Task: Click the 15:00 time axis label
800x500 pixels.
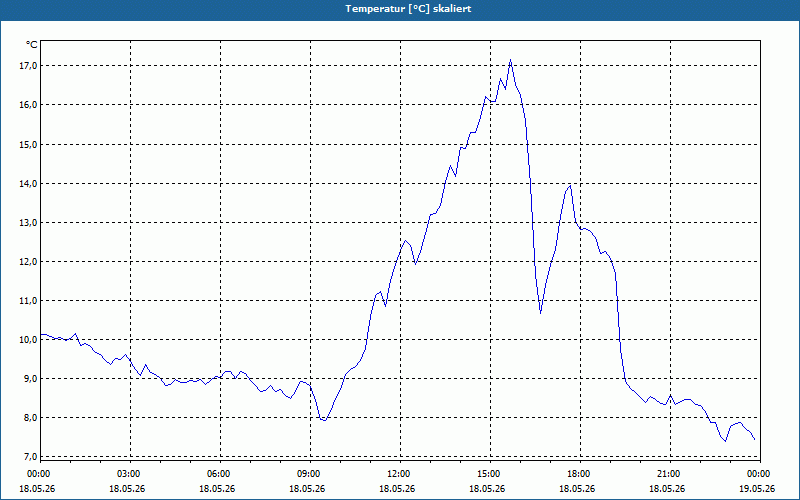Action: (490, 474)
